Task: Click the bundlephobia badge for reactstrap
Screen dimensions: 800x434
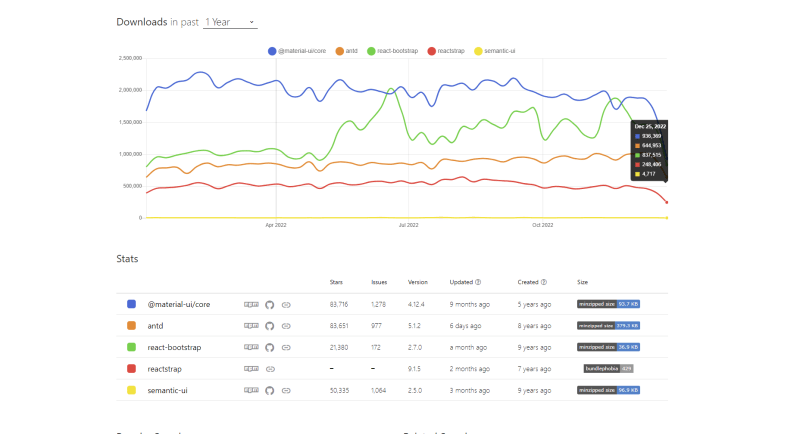Action: (x=608, y=368)
